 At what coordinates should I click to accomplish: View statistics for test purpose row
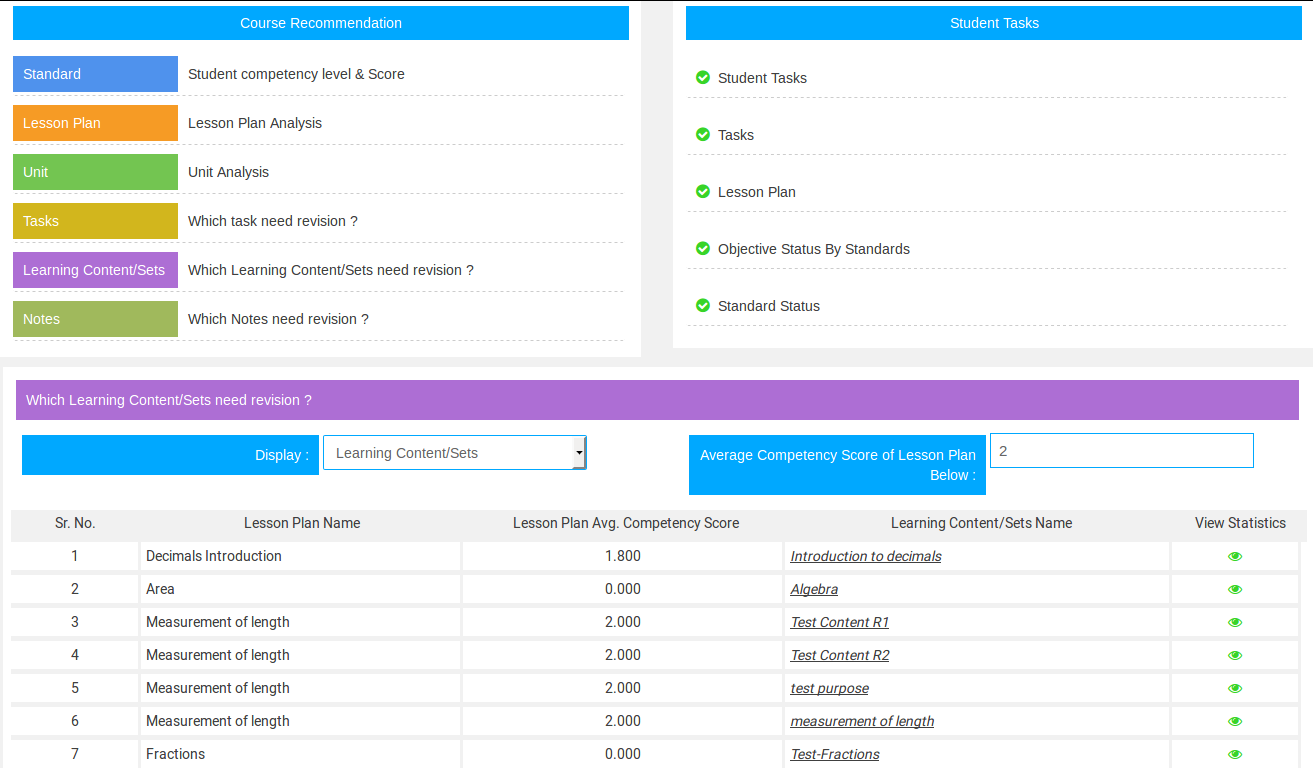[x=1235, y=689]
